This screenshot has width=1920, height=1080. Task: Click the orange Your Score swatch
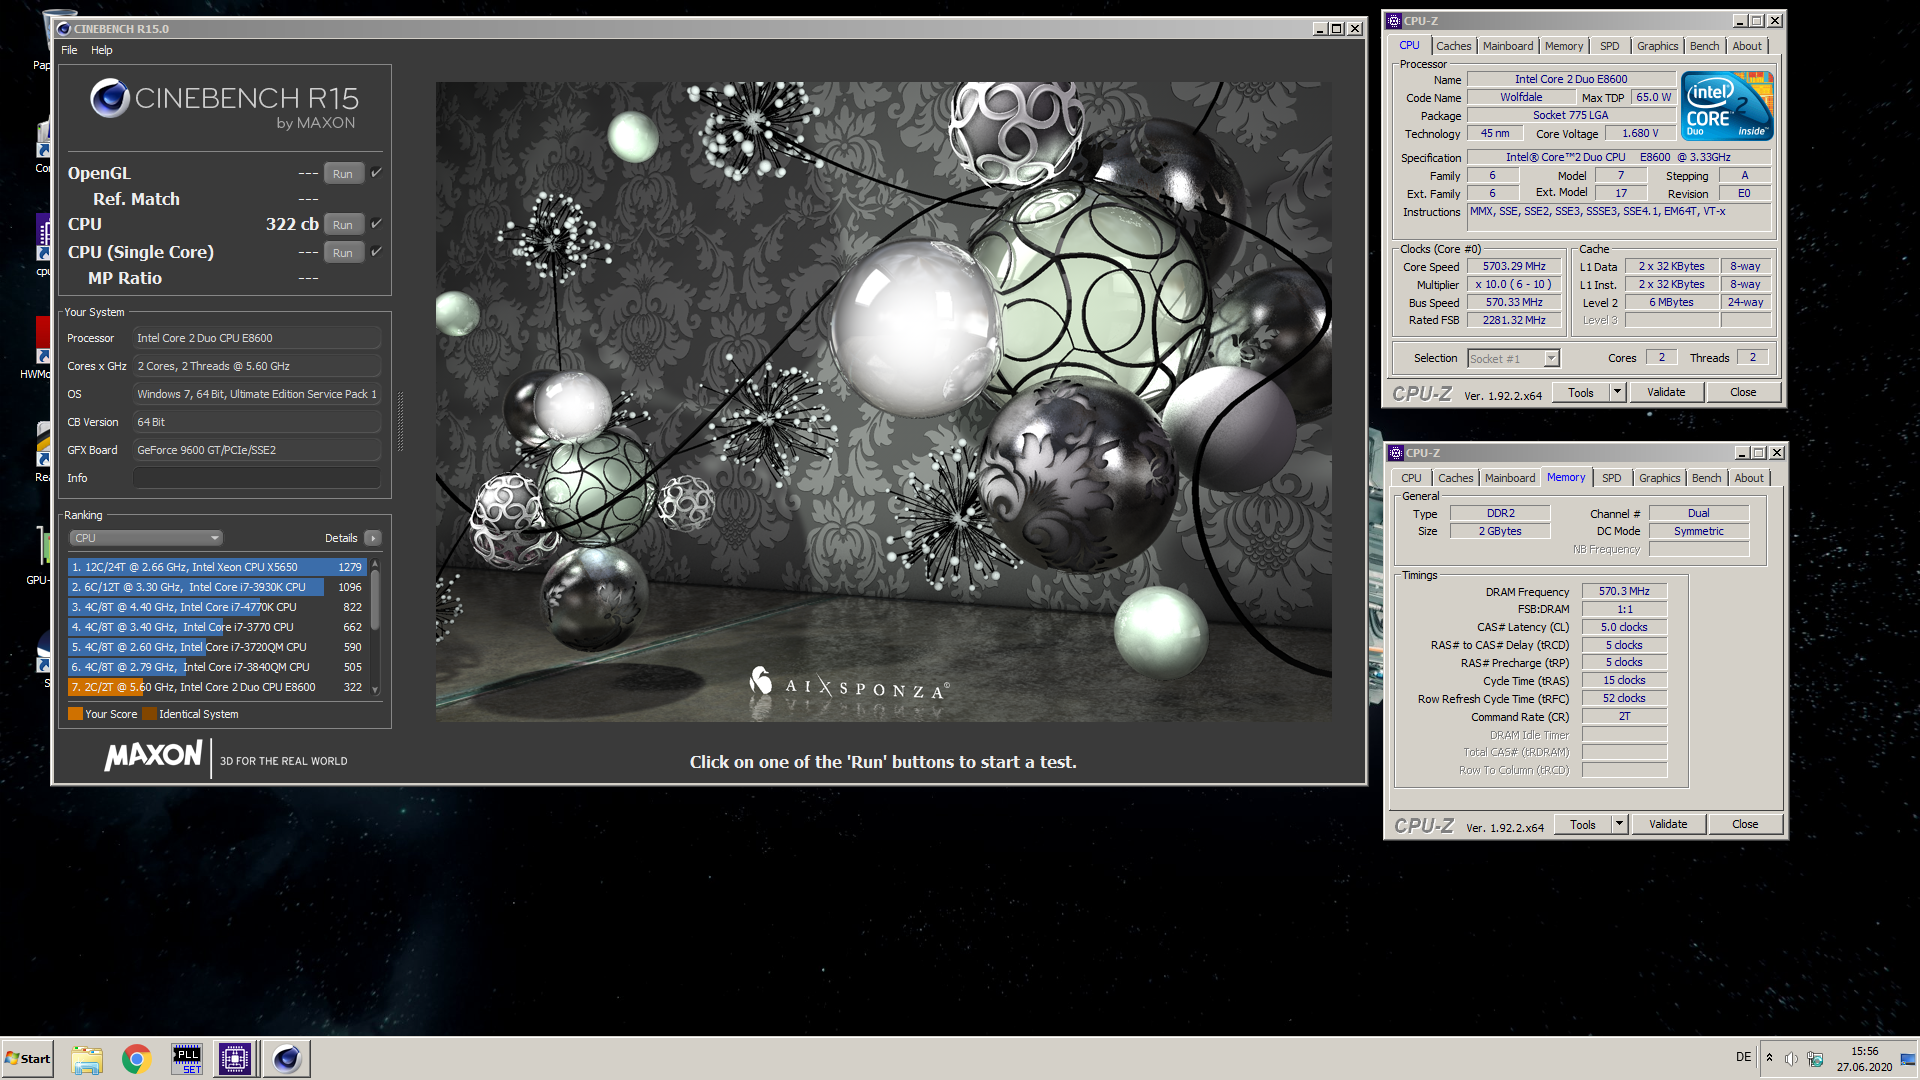[x=75, y=714]
